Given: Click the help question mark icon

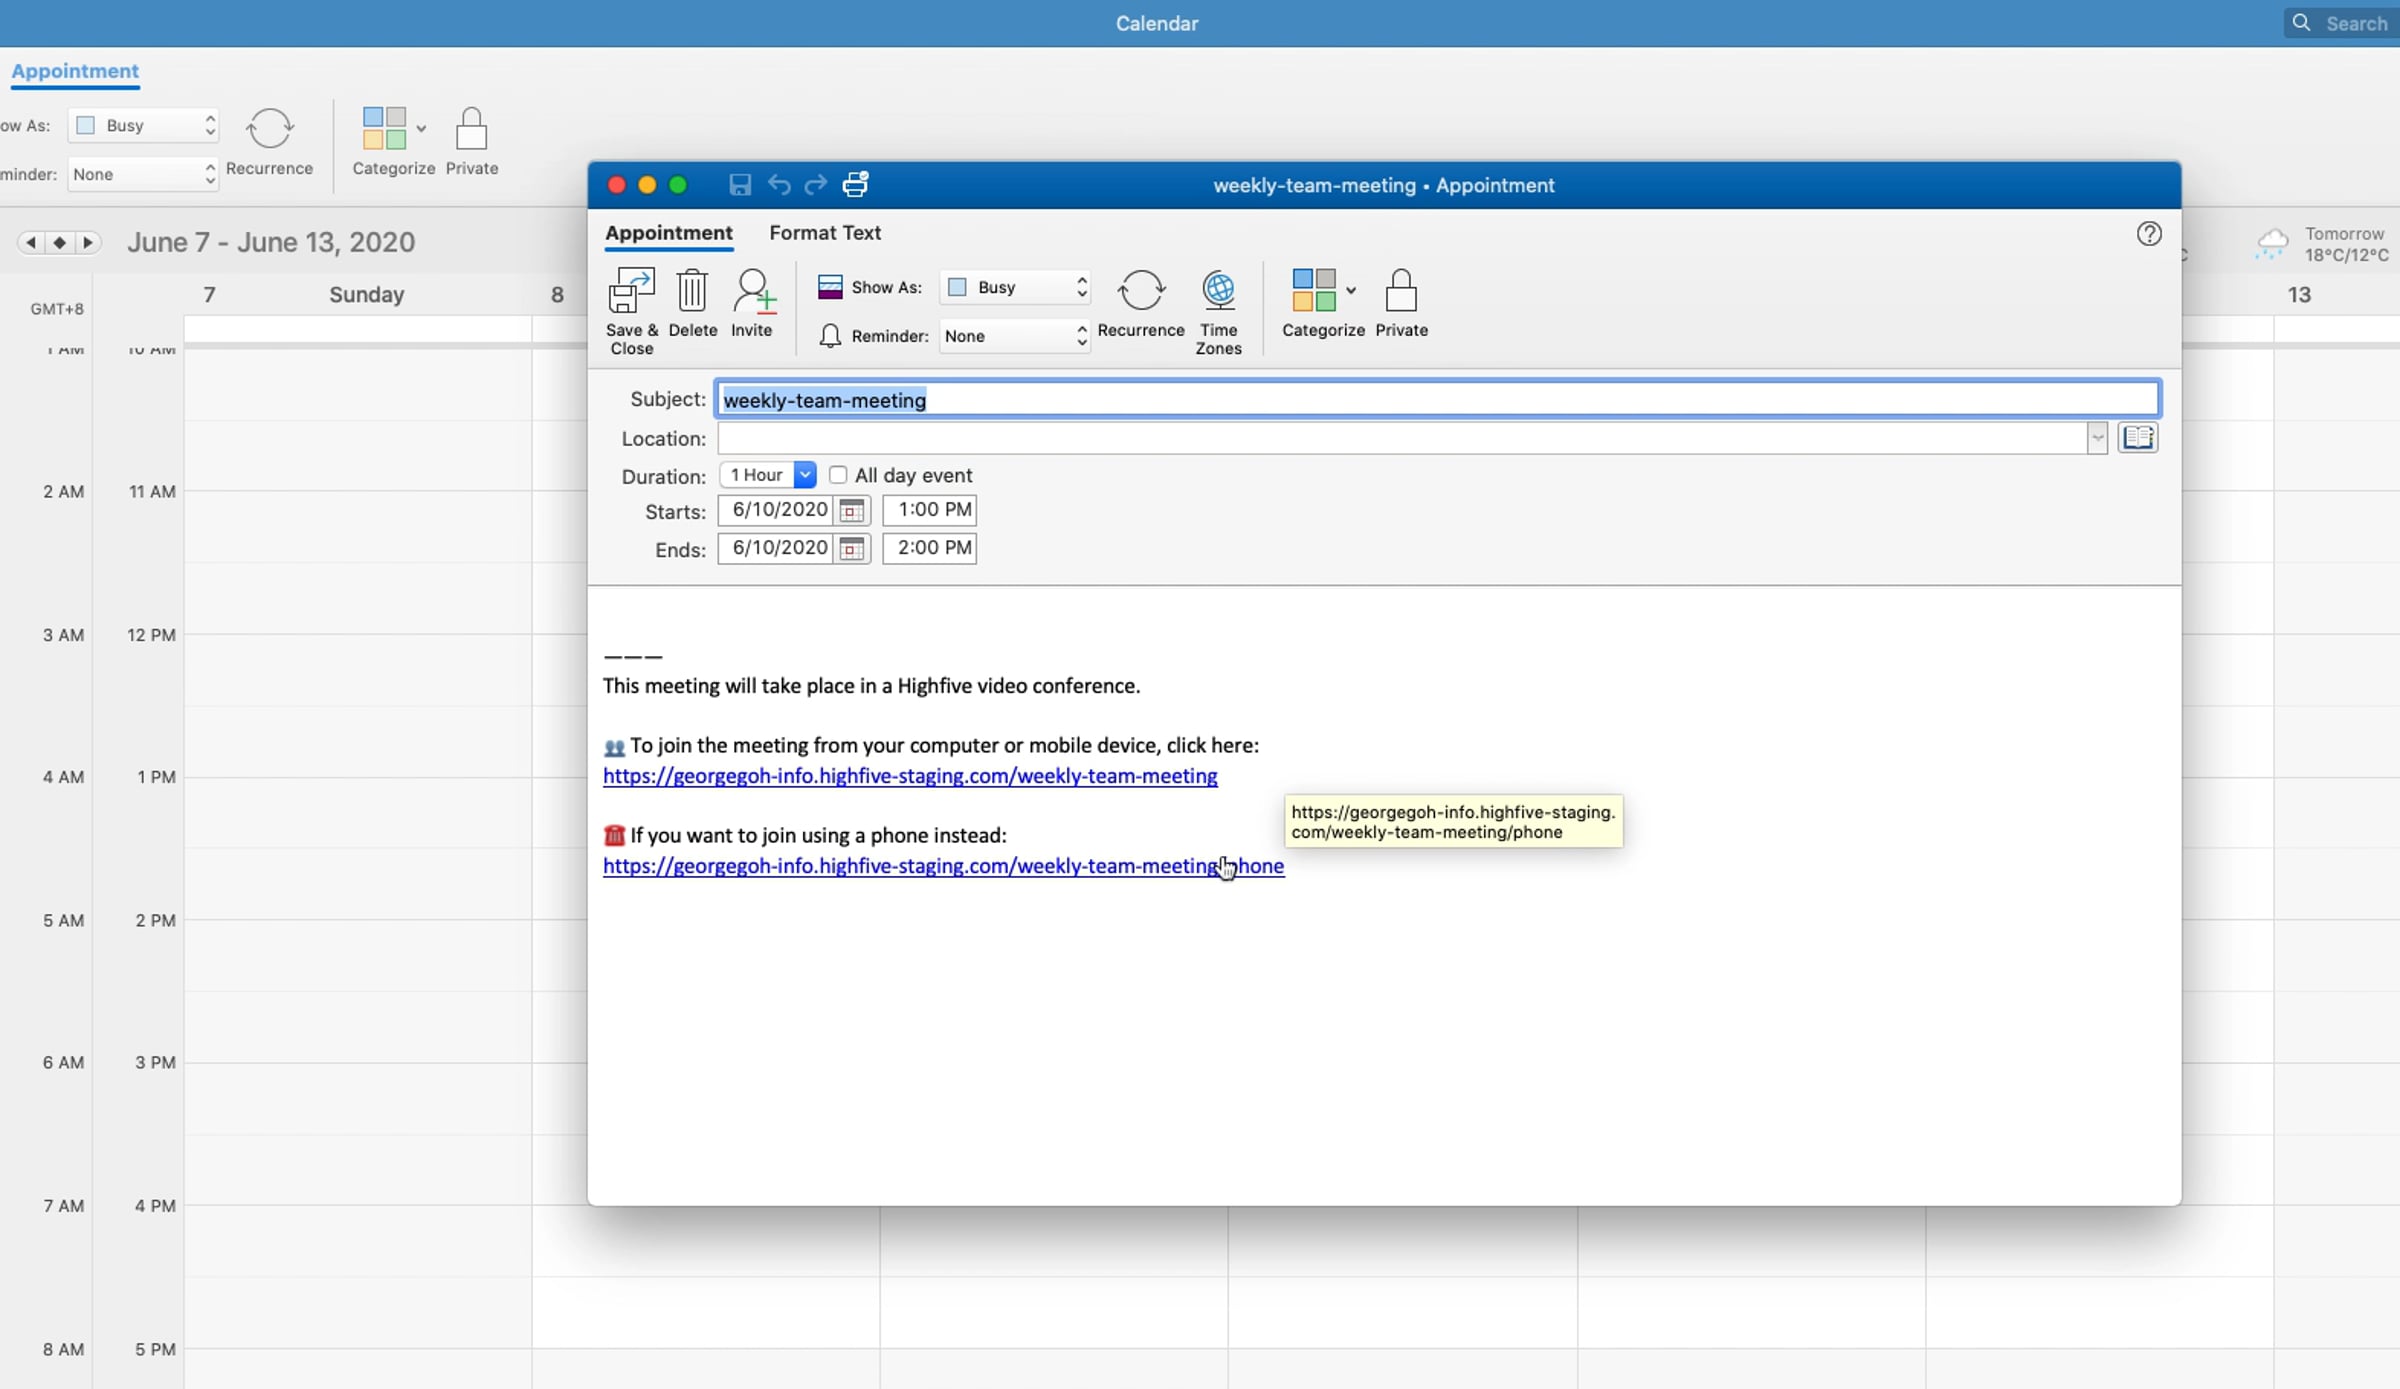Looking at the screenshot, I should [2149, 234].
